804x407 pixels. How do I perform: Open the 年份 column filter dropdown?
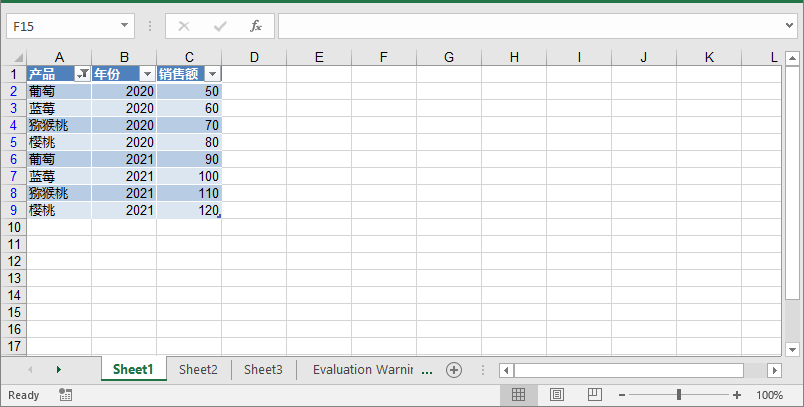(147, 74)
